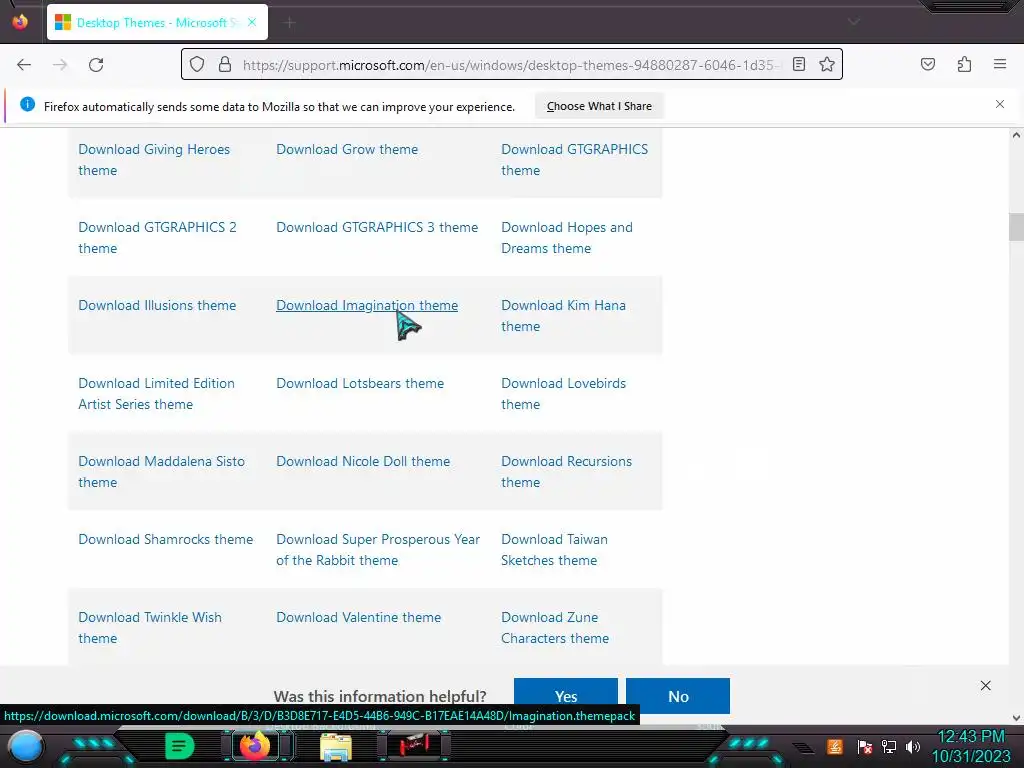Save page to Pocket
Screen dimensions: 1024x768
(x=927, y=64)
